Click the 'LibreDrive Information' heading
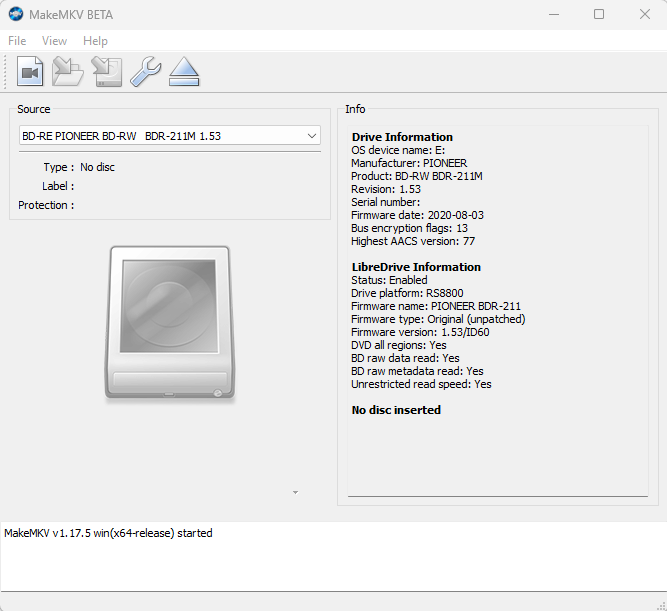667x611 pixels. coord(416,267)
